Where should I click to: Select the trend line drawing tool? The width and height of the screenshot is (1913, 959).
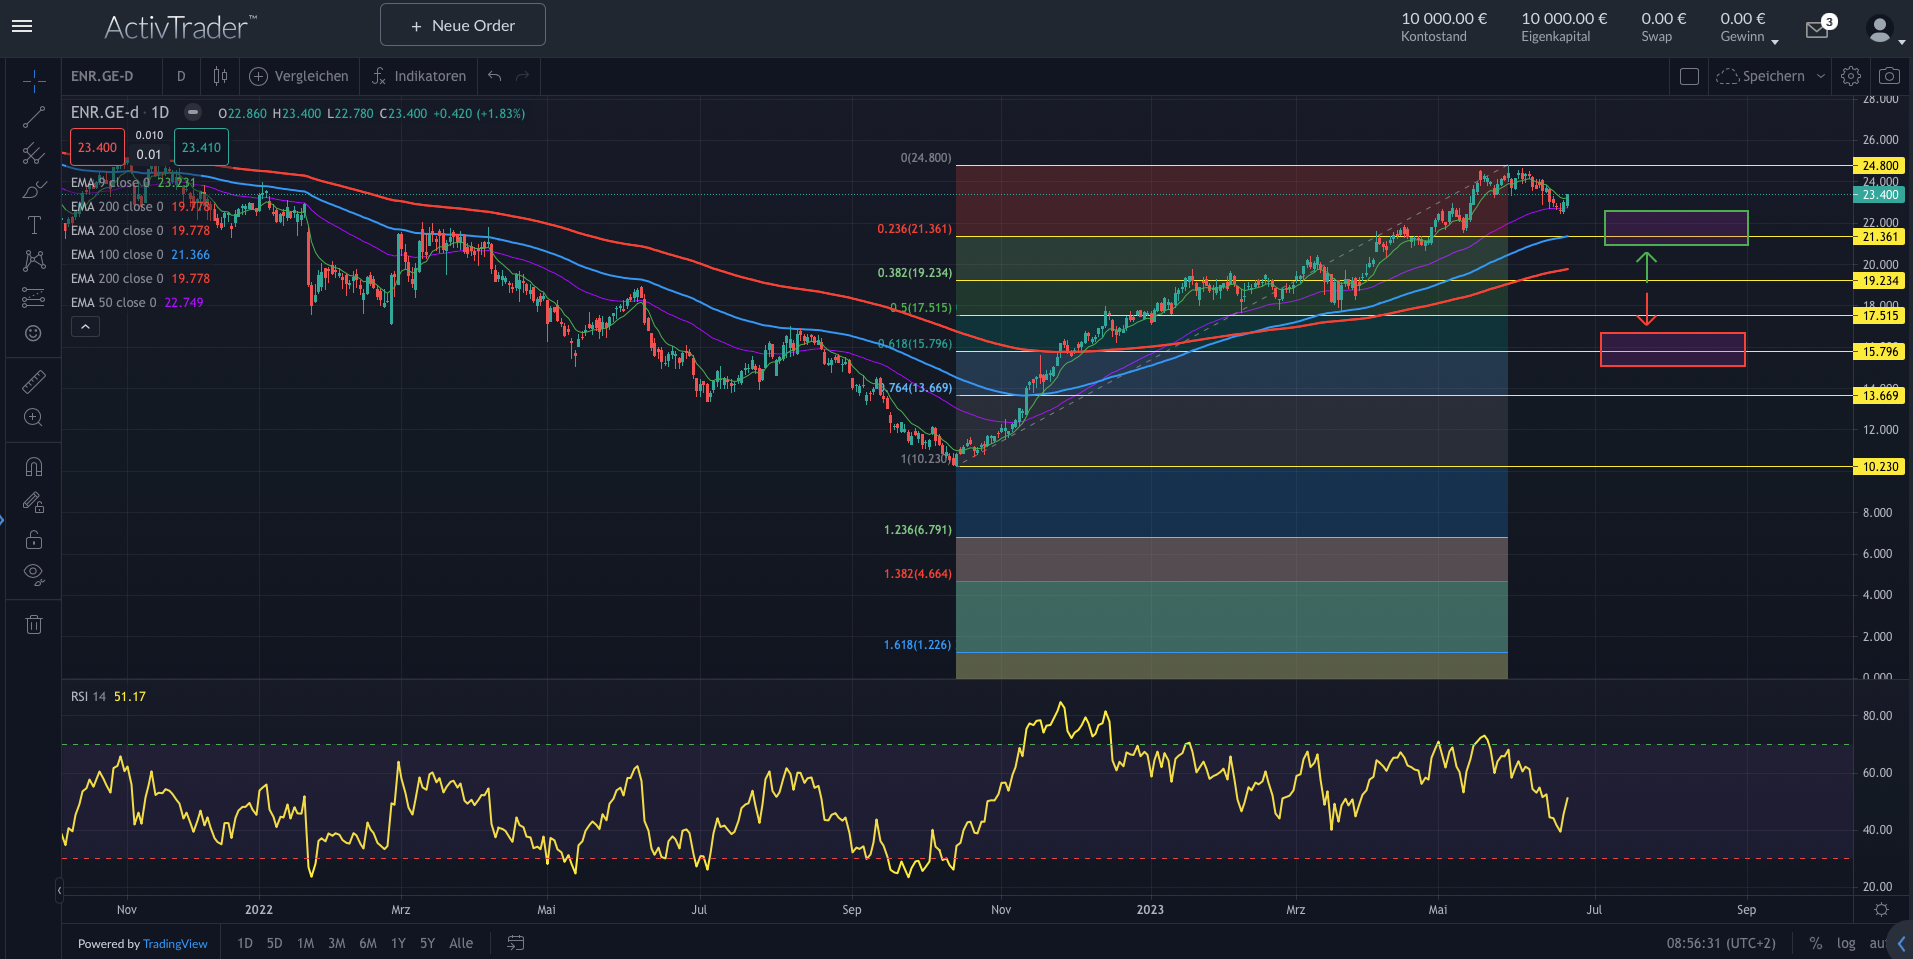[x=34, y=117]
